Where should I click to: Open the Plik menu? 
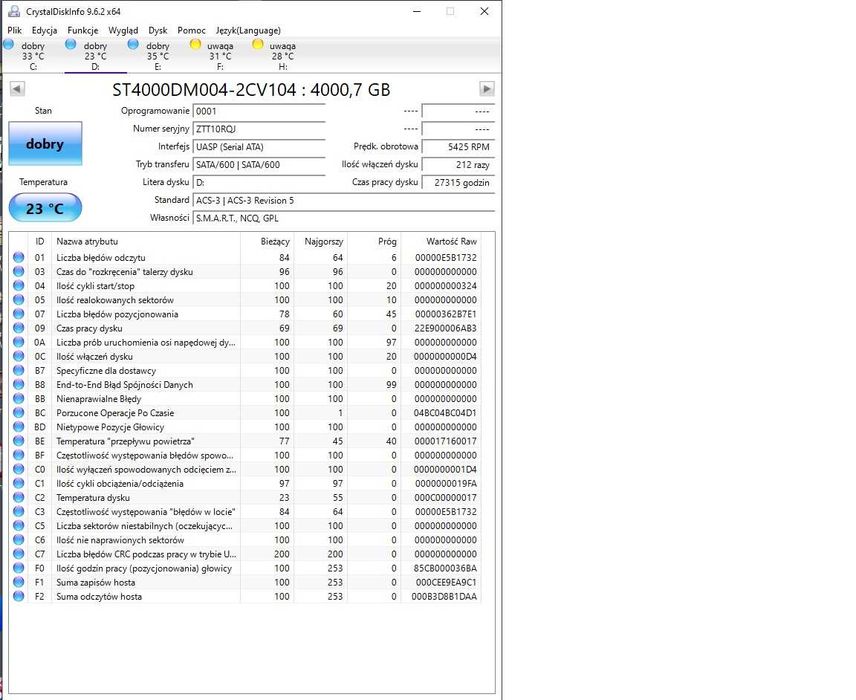(15, 31)
